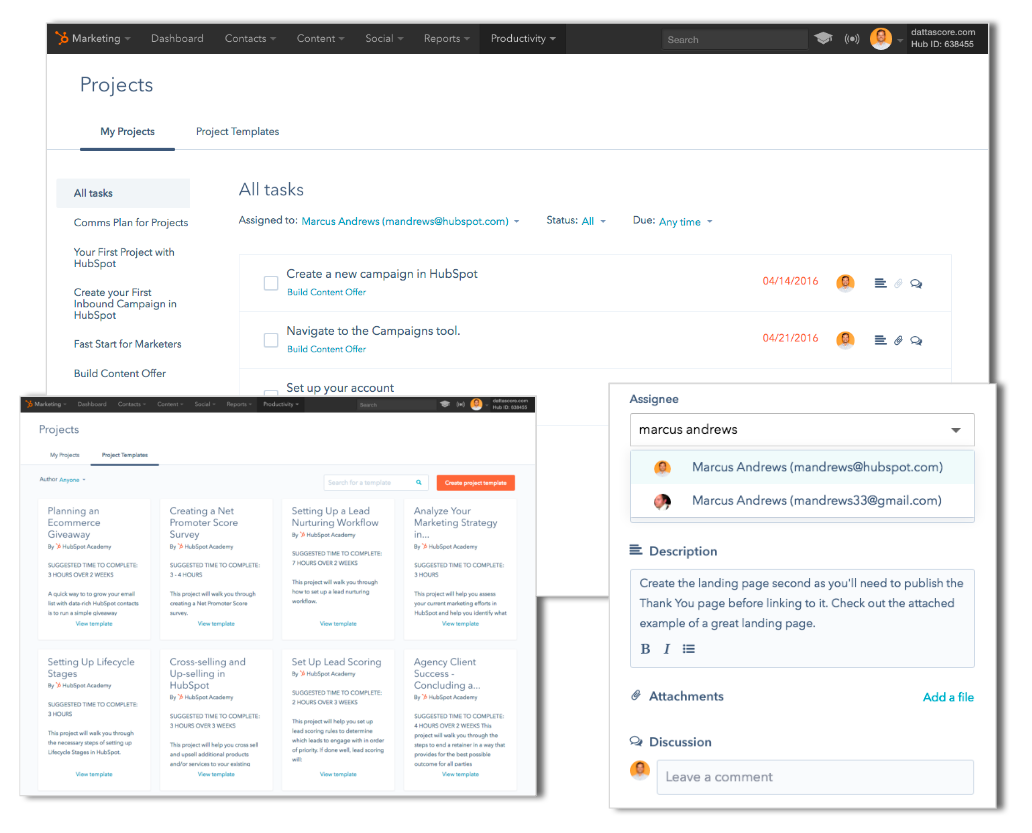The height and width of the screenshot is (833, 1032).
Task: View template for Set Up Lead Scoring
Action: 338,774
